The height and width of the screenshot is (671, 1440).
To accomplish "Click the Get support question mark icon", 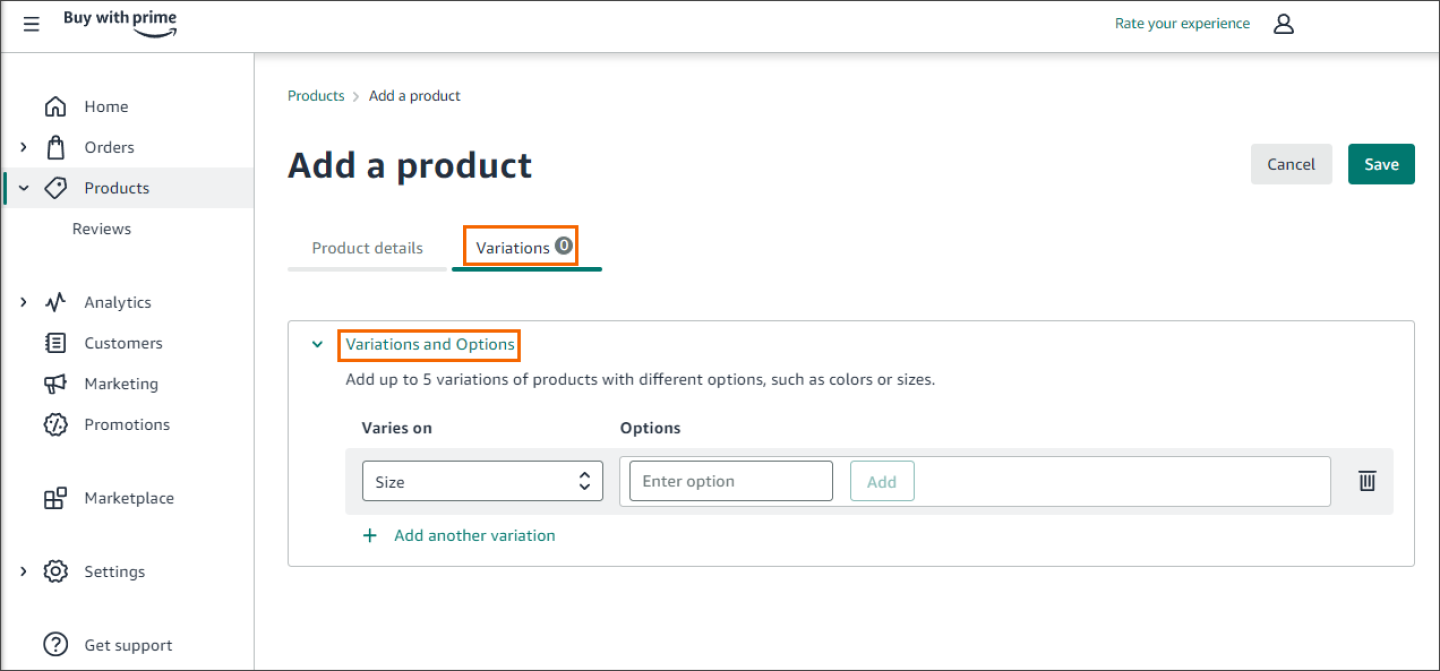I will [55, 644].
